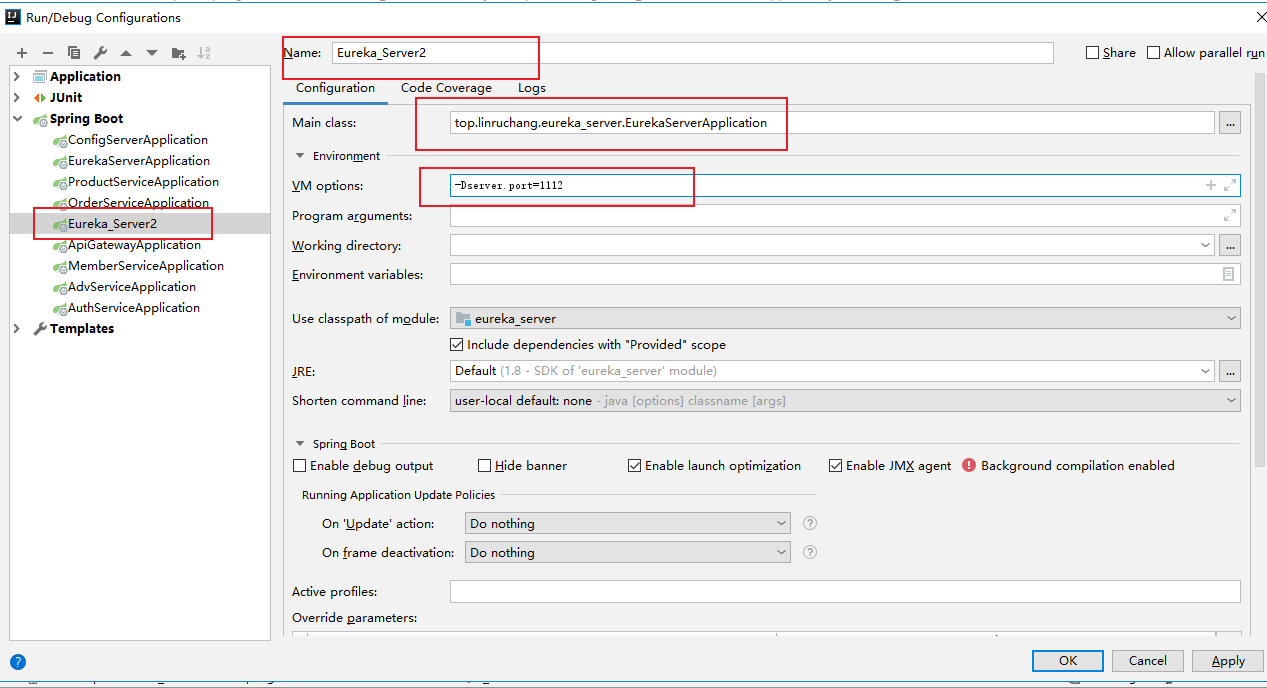The height and width of the screenshot is (688, 1267).
Task: Open the JRE dropdown
Action: point(1206,371)
